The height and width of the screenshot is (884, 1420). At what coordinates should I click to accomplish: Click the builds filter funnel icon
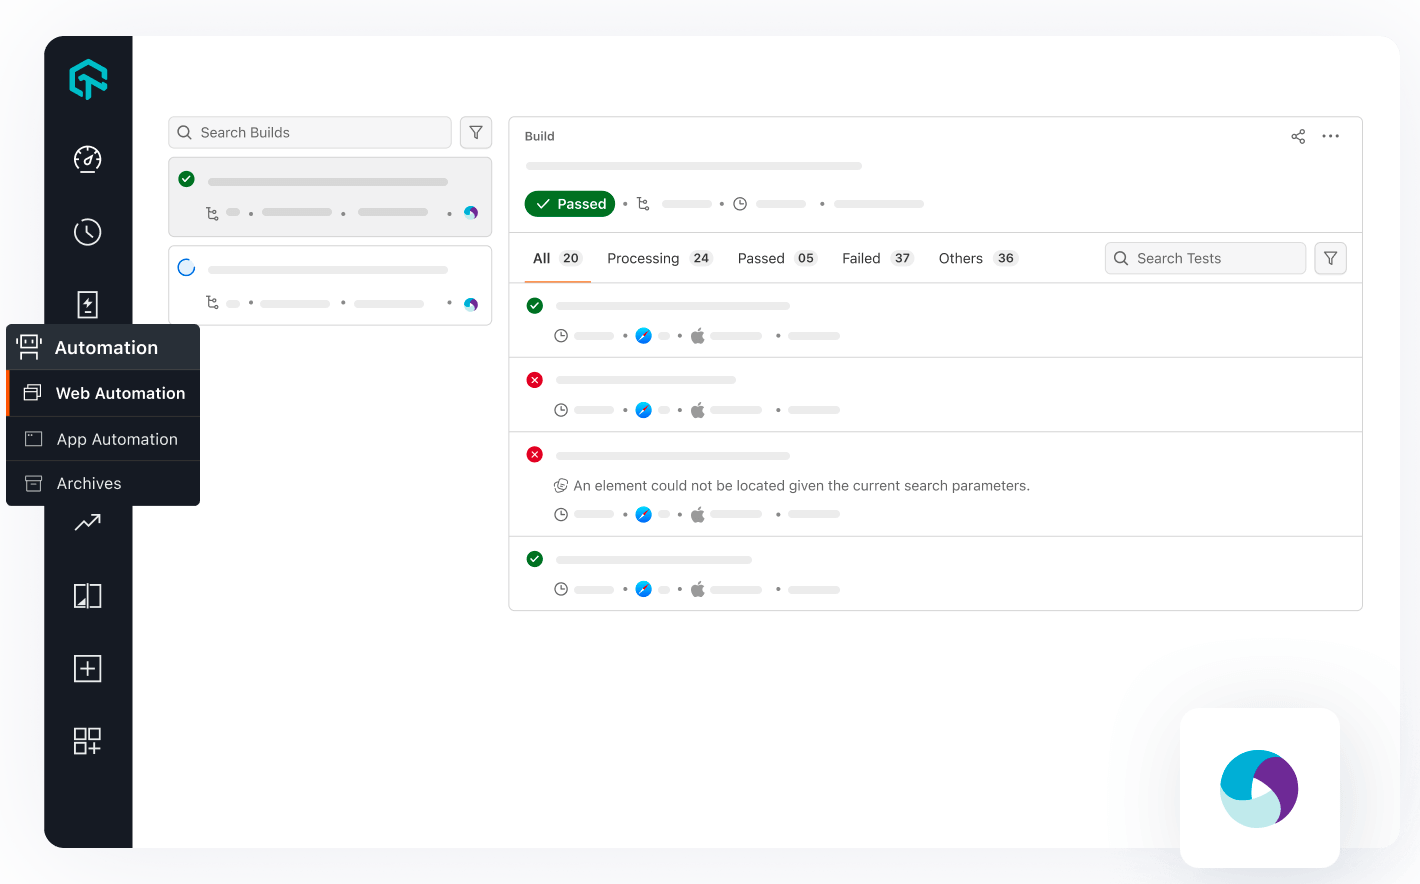476,132
